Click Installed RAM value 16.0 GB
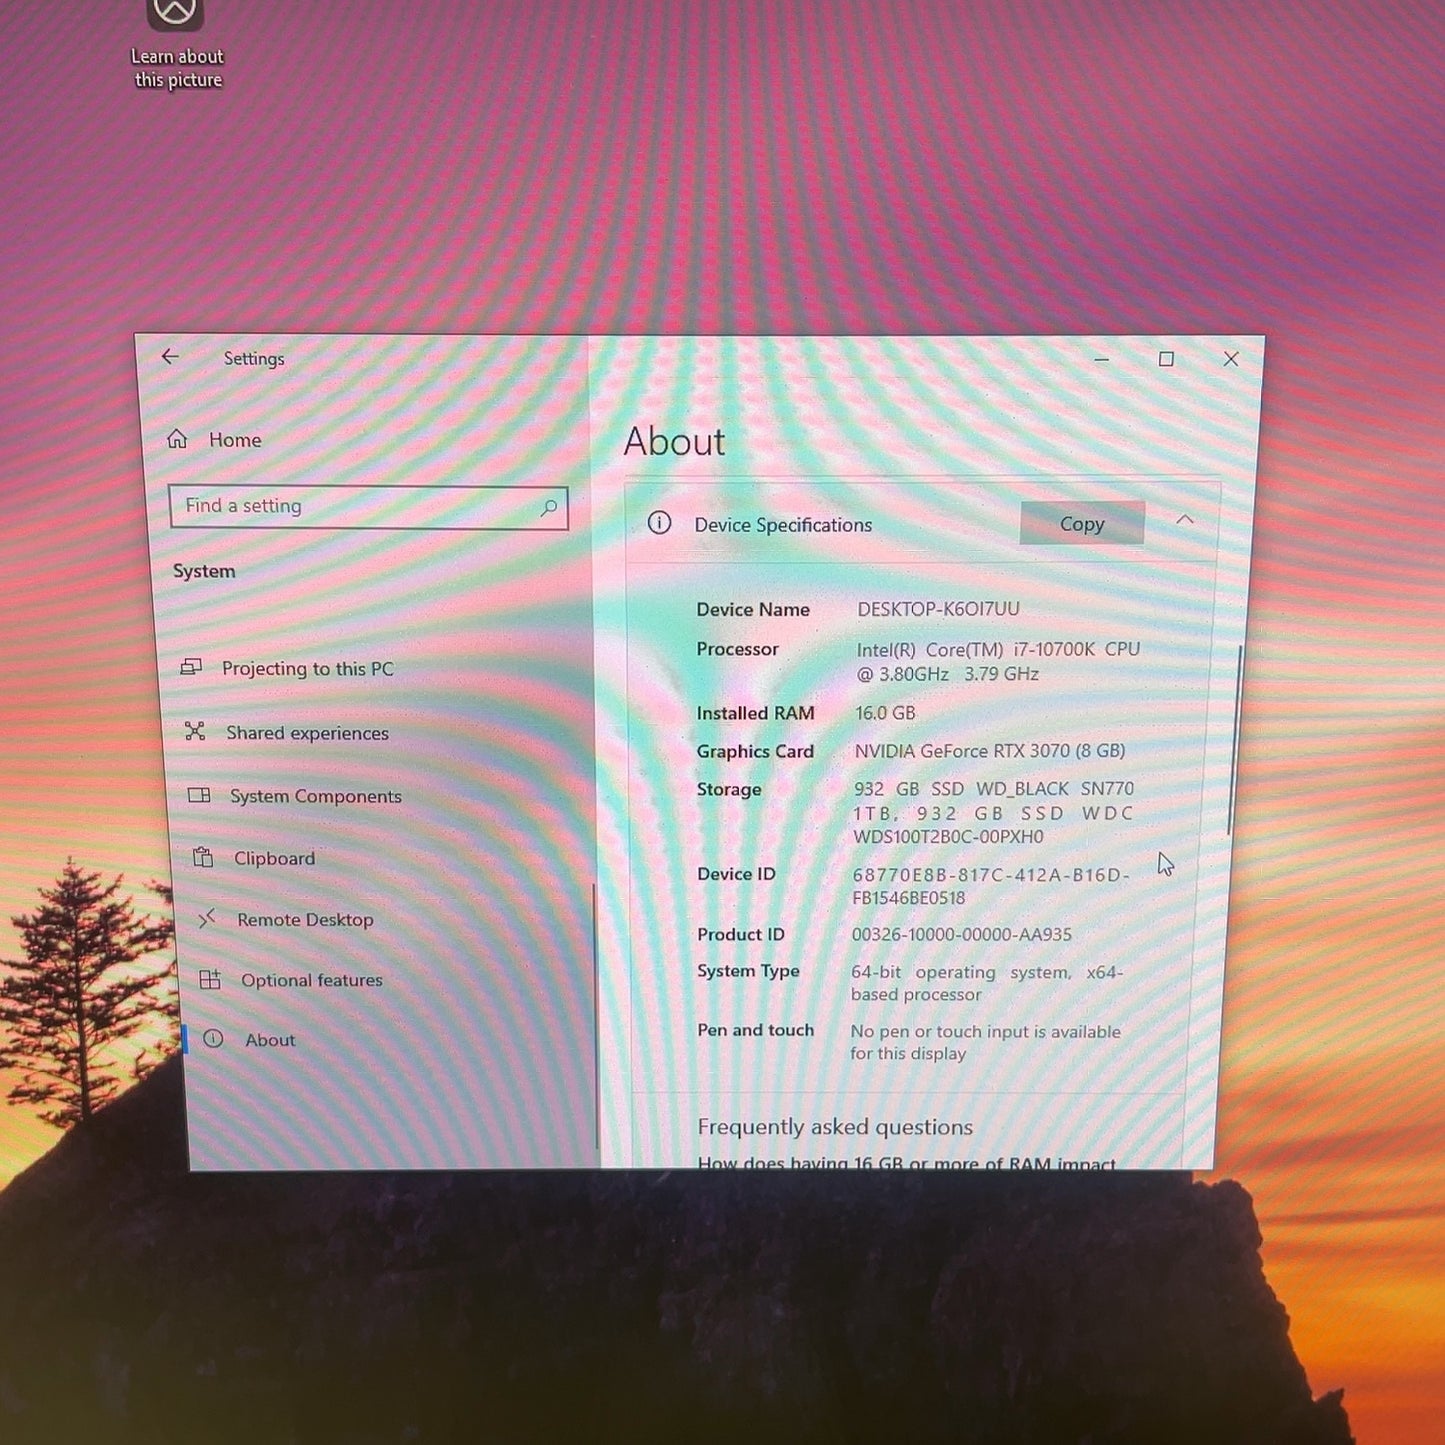 [x=885, y=713]
